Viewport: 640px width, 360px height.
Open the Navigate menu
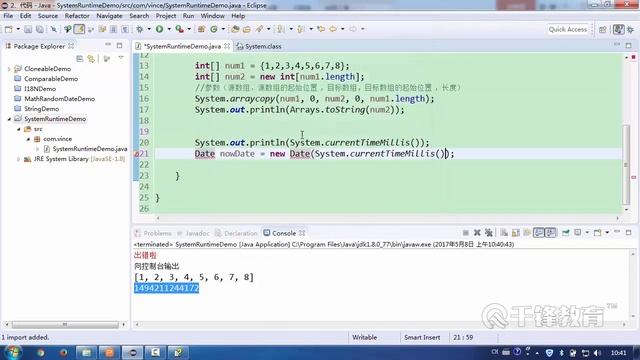tap(109, 16)
